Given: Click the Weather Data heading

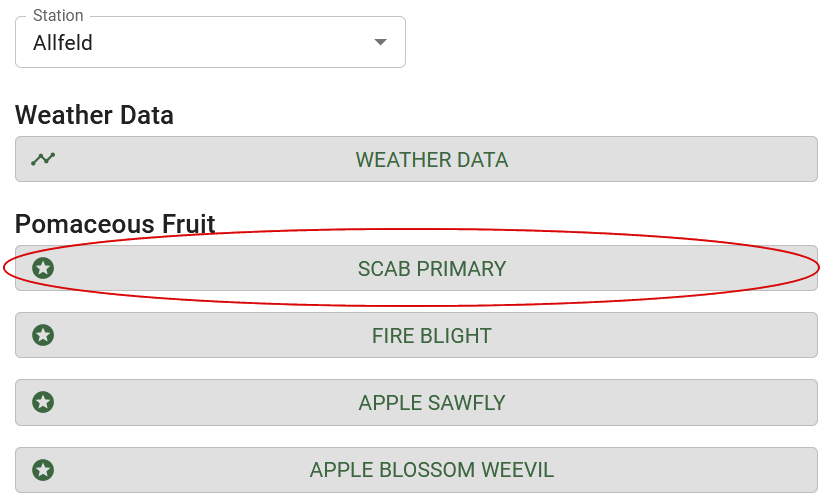Looking at the screenshot, I should 94,115.
